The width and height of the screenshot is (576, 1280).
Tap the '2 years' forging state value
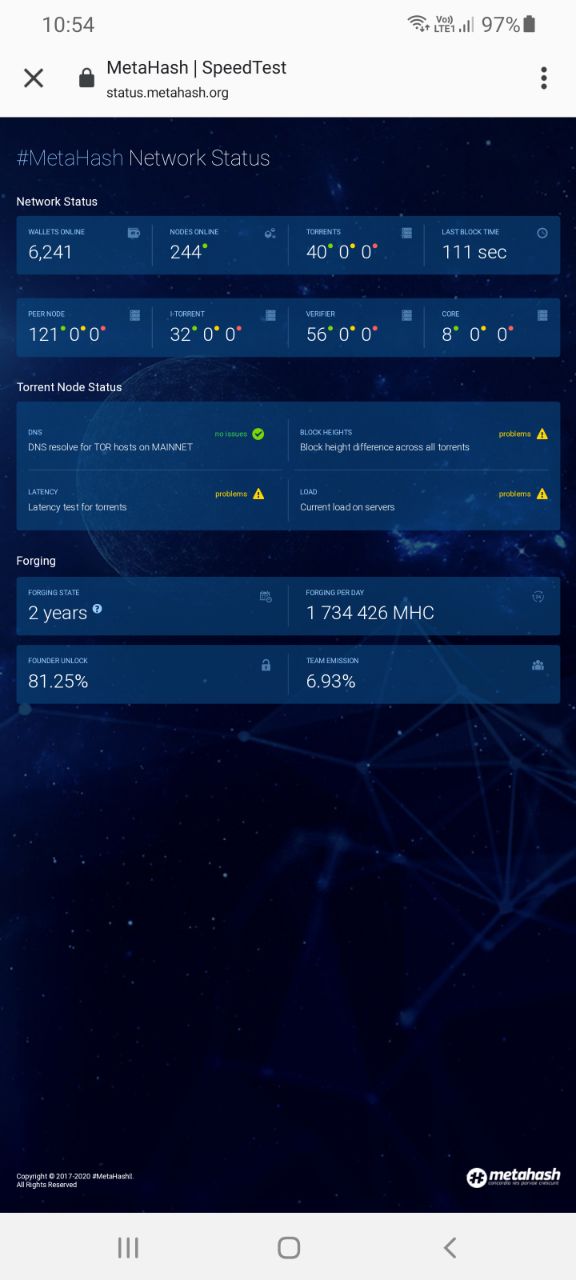click(x=58, y=613)
